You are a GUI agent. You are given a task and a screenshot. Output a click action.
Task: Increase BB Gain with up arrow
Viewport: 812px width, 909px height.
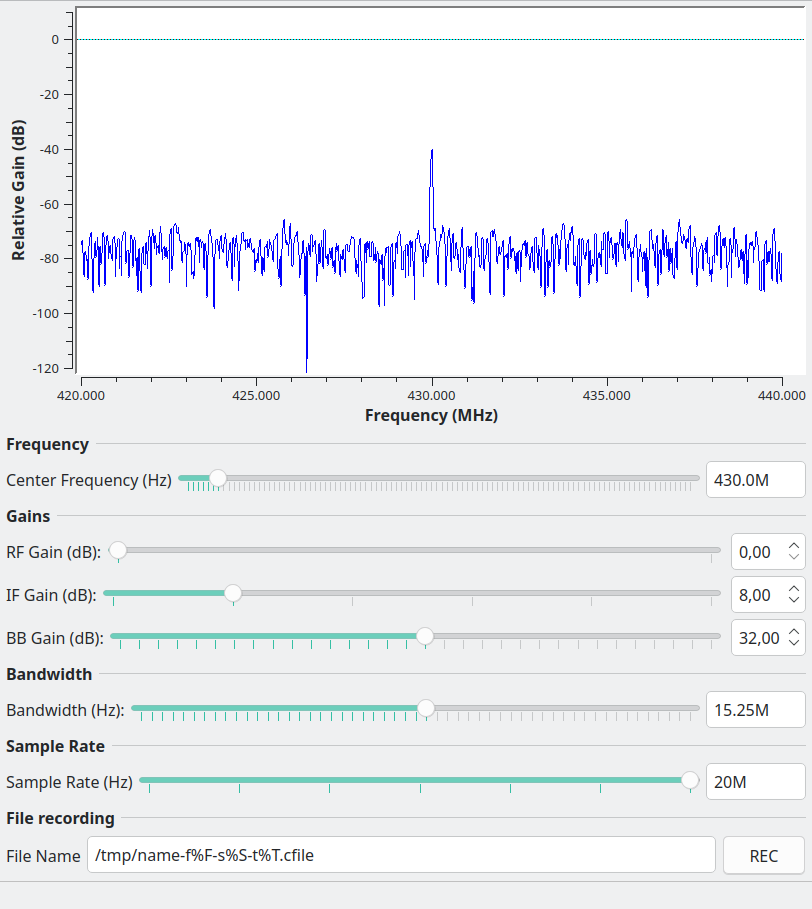tap(794, 631)
